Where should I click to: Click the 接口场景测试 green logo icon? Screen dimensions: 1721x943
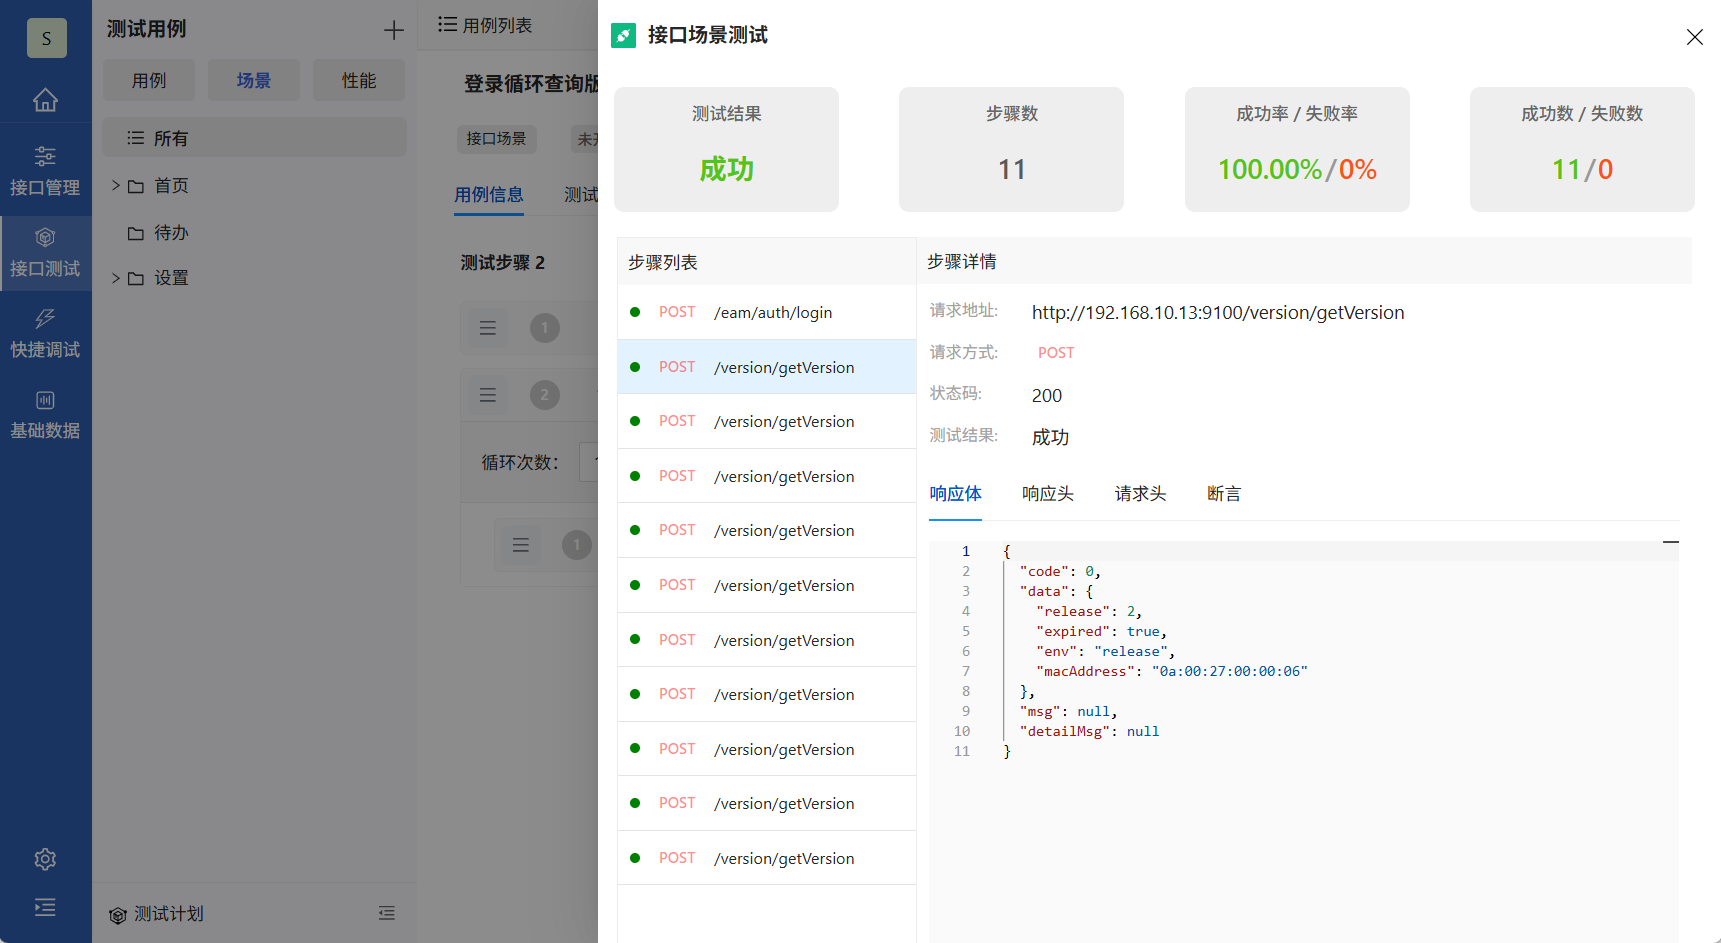click(623, 36)
